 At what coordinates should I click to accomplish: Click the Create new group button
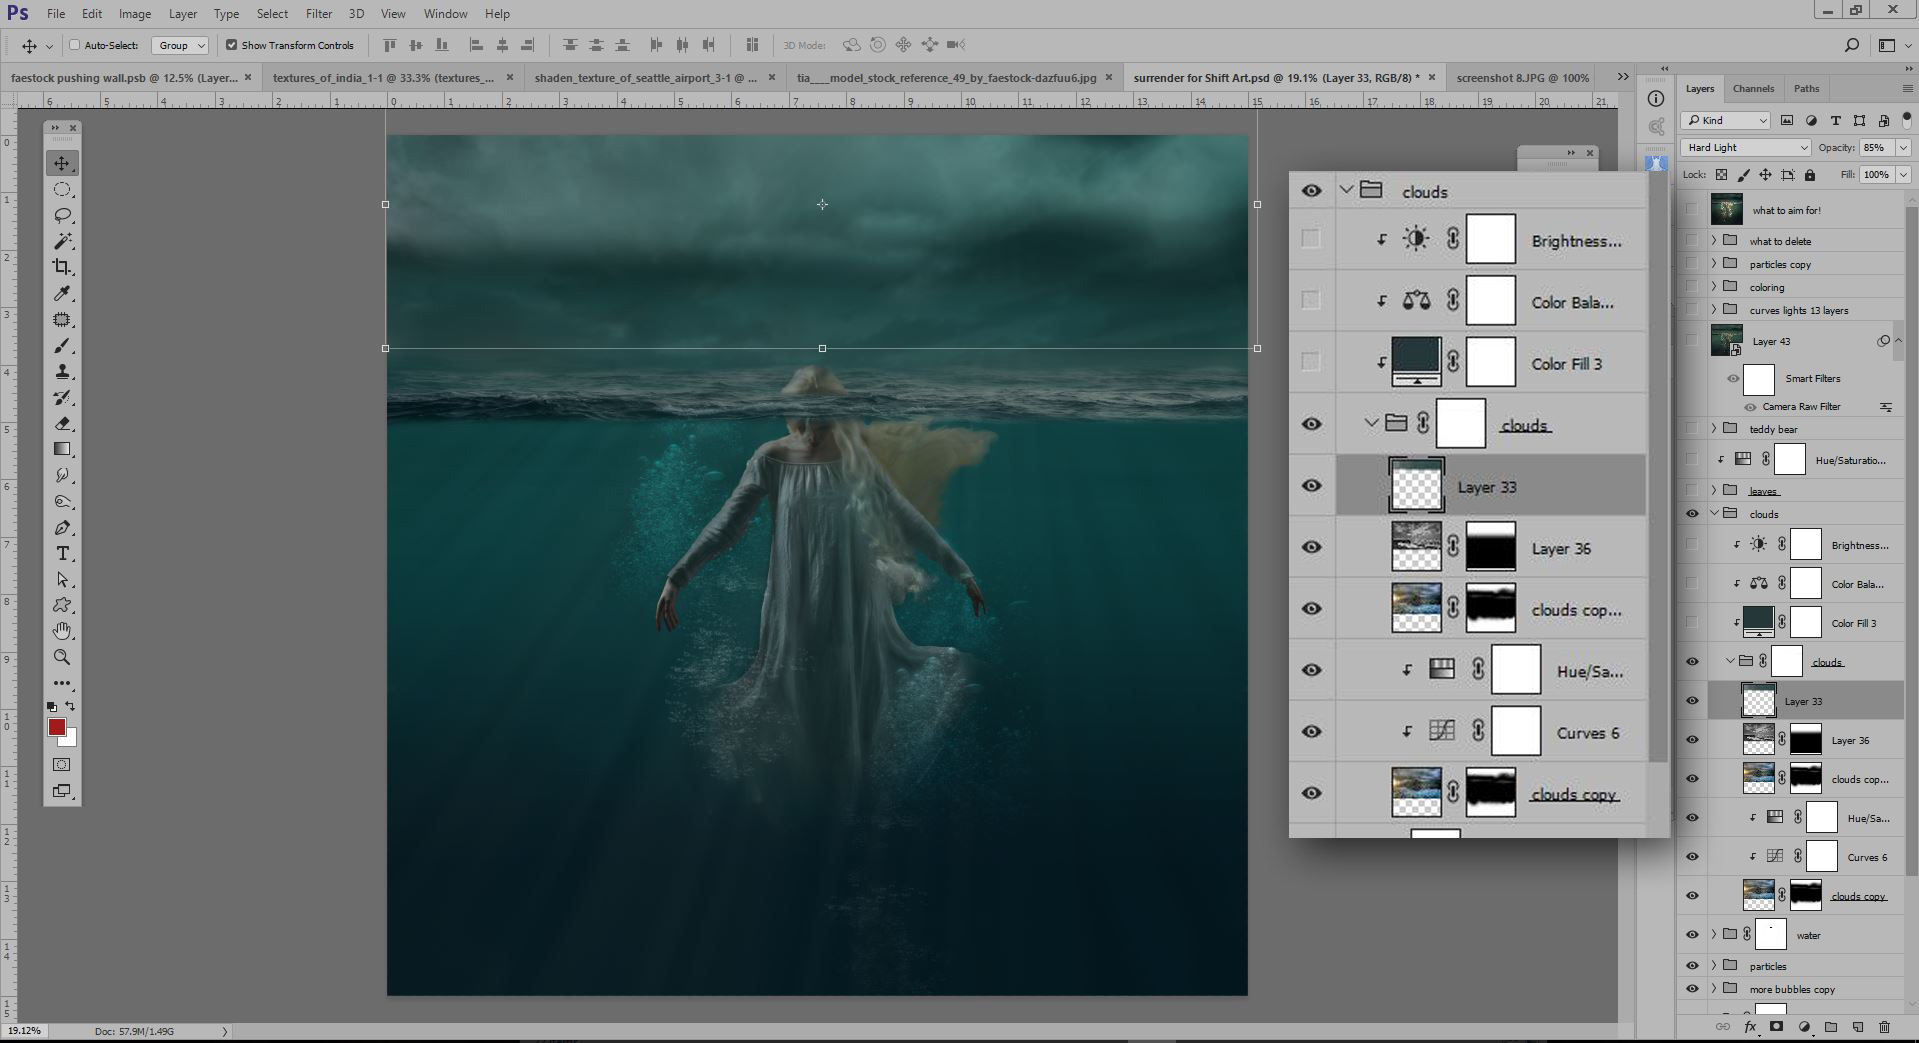click(x=1831, y=1026)
